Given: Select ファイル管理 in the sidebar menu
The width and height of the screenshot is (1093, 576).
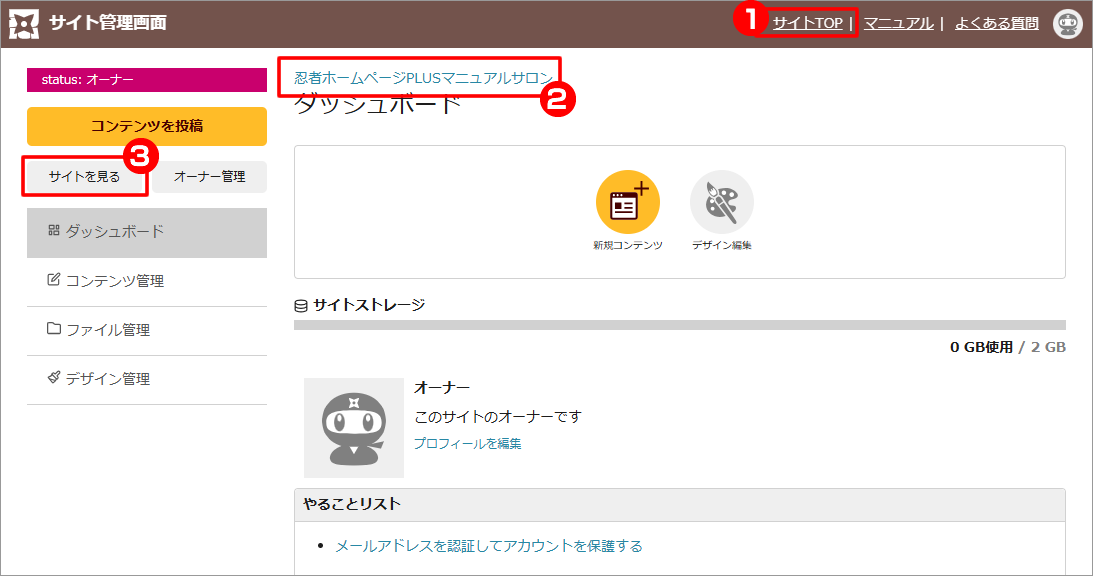Looking at the screenshot, I should pyautogui.click(x=108, y=330).
